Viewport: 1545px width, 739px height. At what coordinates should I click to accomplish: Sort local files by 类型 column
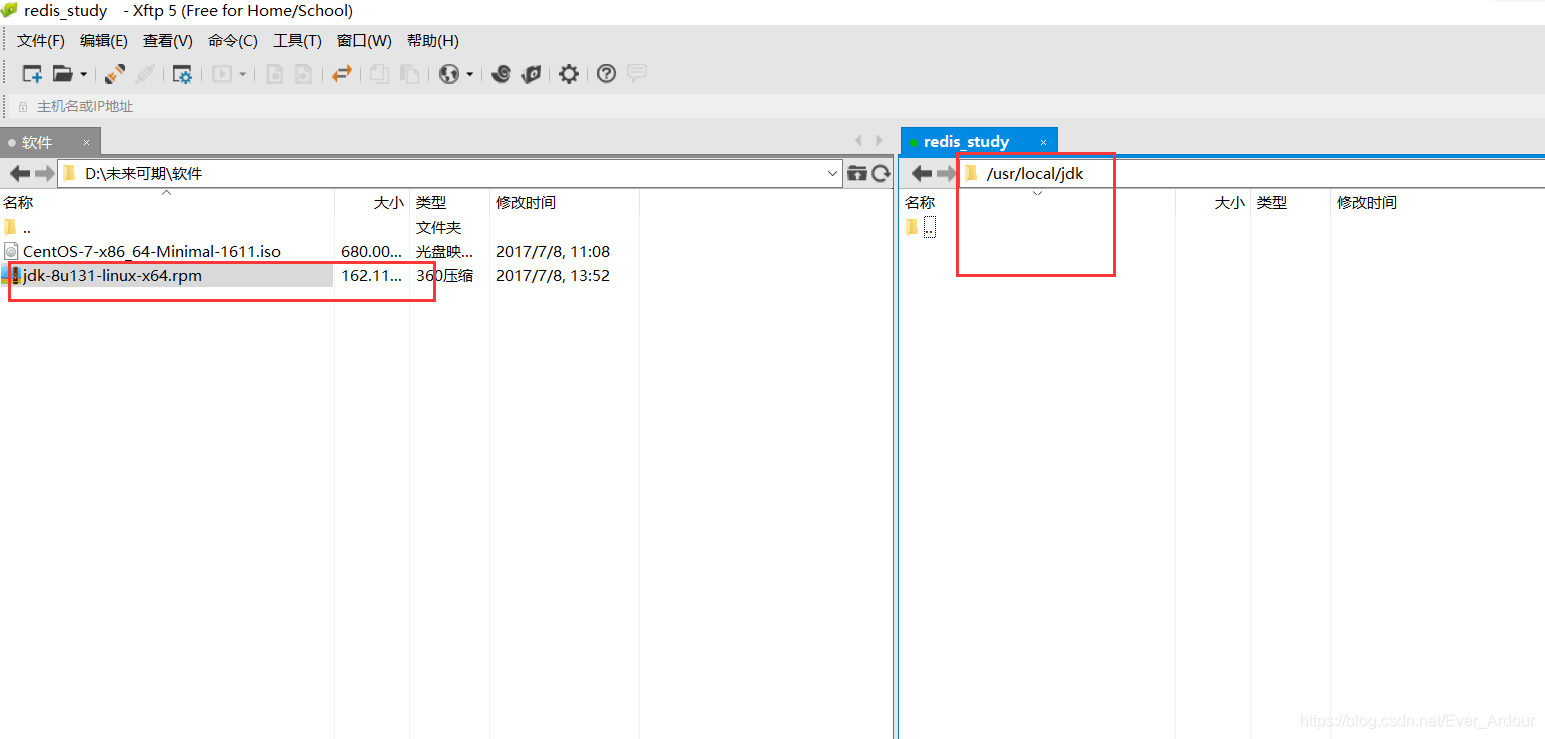pos(449,202)
